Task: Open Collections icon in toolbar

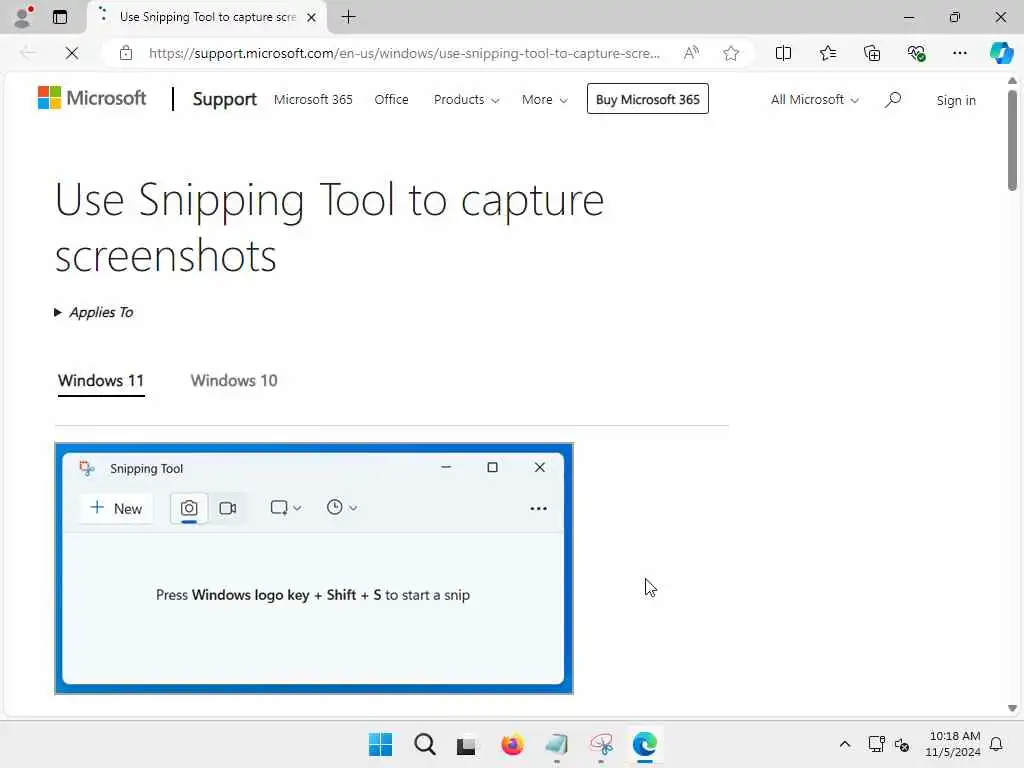Action: pos(872,53)
